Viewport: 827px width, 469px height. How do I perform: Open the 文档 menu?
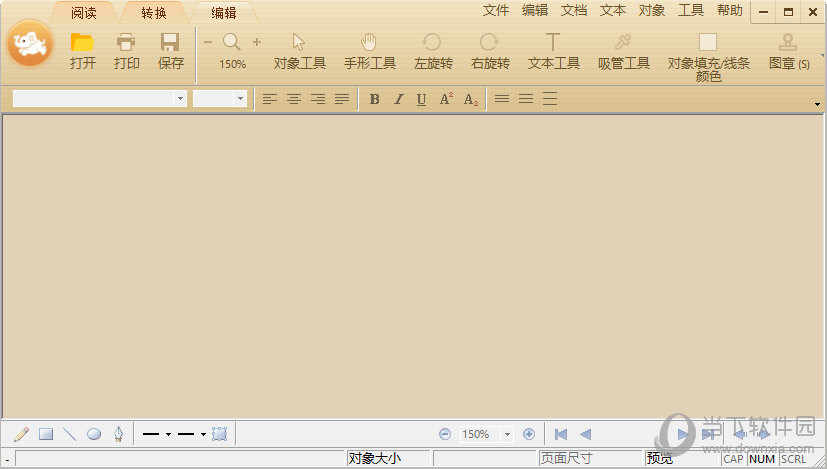[574, 11]
